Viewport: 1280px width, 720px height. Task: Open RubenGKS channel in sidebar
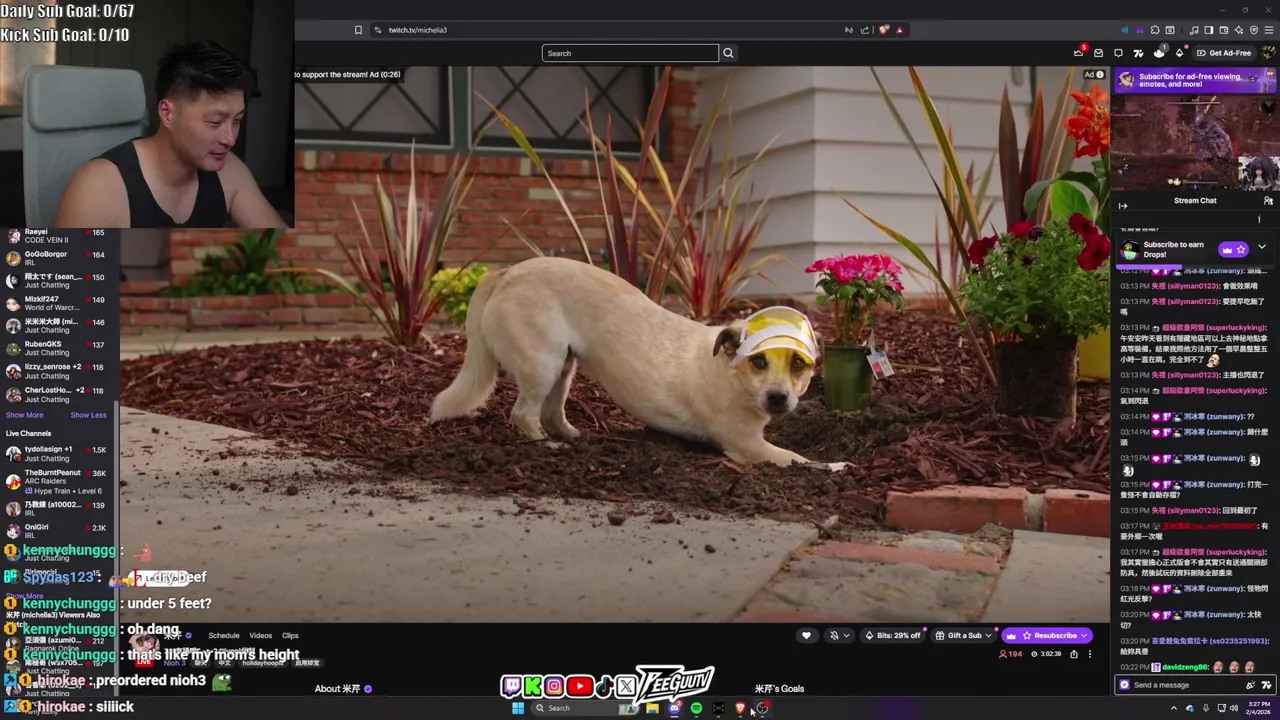57,348
